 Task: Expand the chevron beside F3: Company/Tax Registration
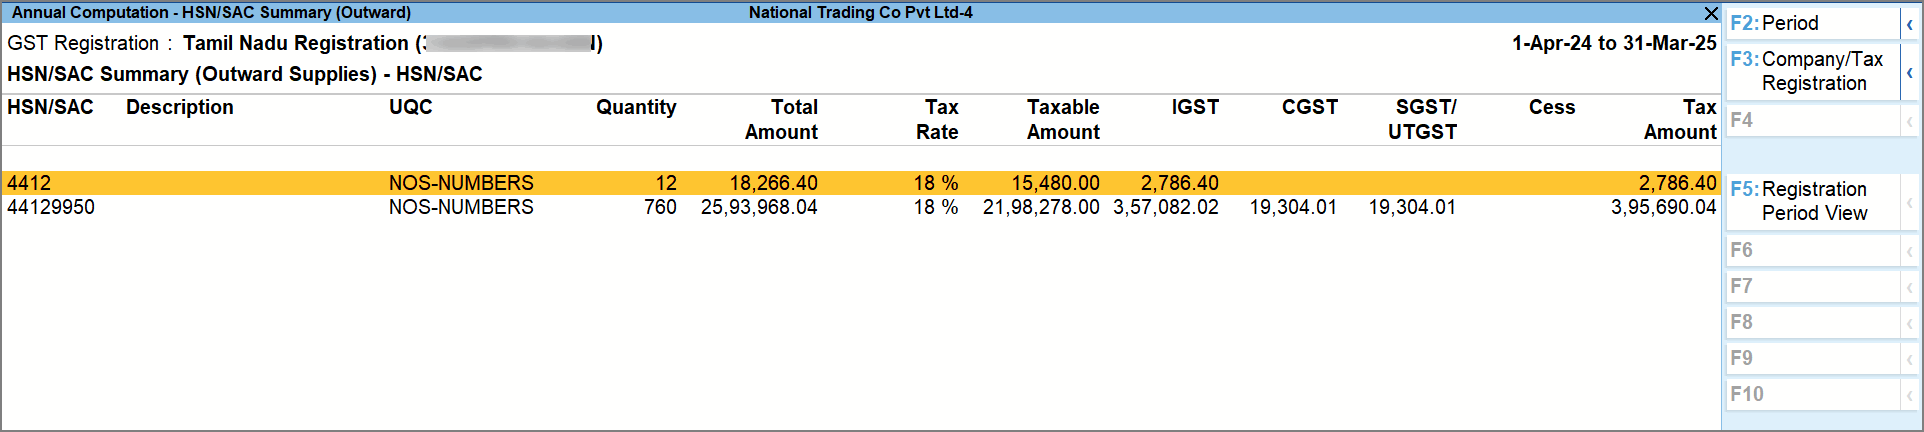coord(1909,72)
